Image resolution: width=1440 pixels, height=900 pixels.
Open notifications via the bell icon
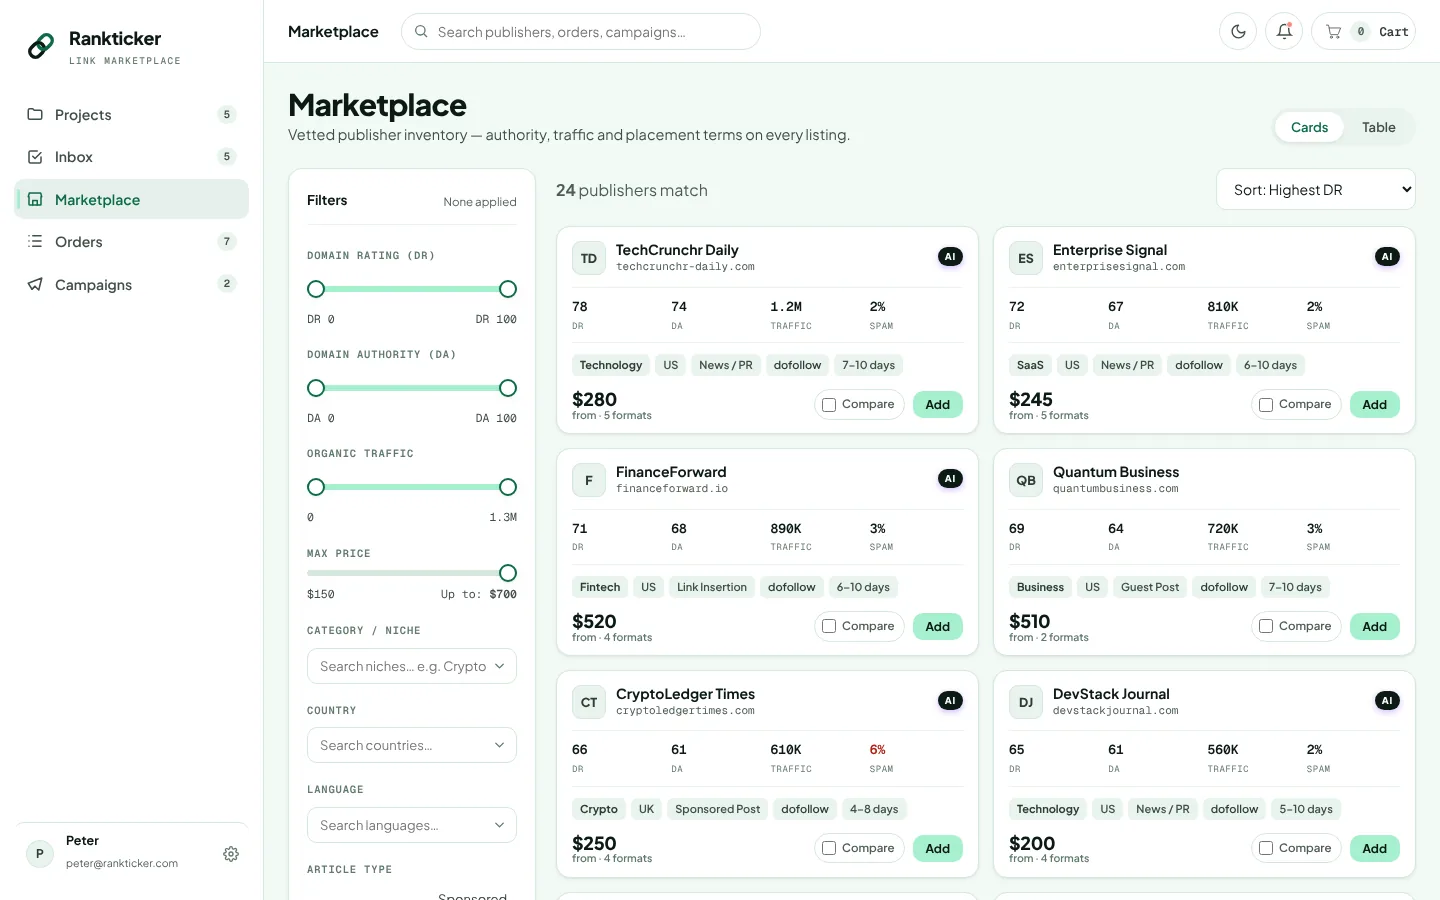(1284, 31)
